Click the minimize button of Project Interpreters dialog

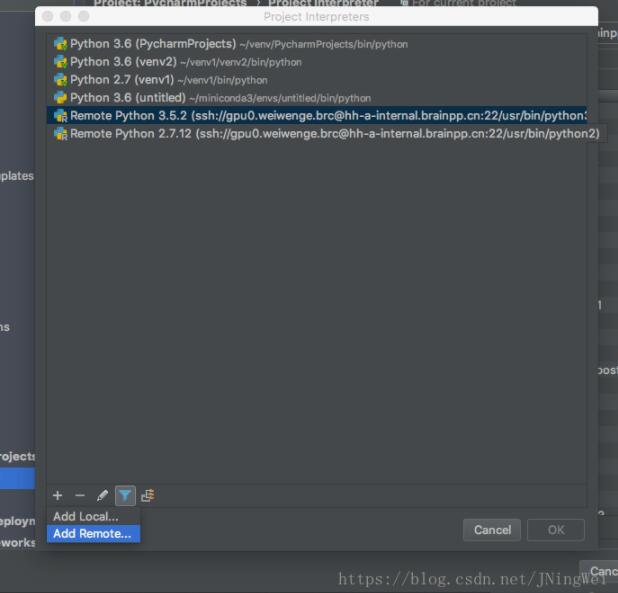coord(65,16)
